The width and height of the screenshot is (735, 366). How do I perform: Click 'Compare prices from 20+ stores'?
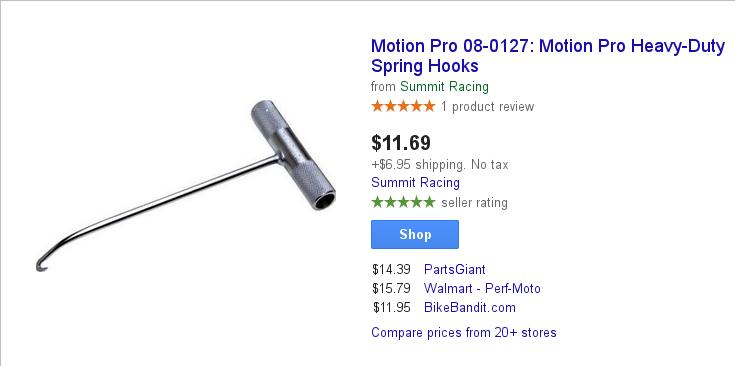point(464,333)
